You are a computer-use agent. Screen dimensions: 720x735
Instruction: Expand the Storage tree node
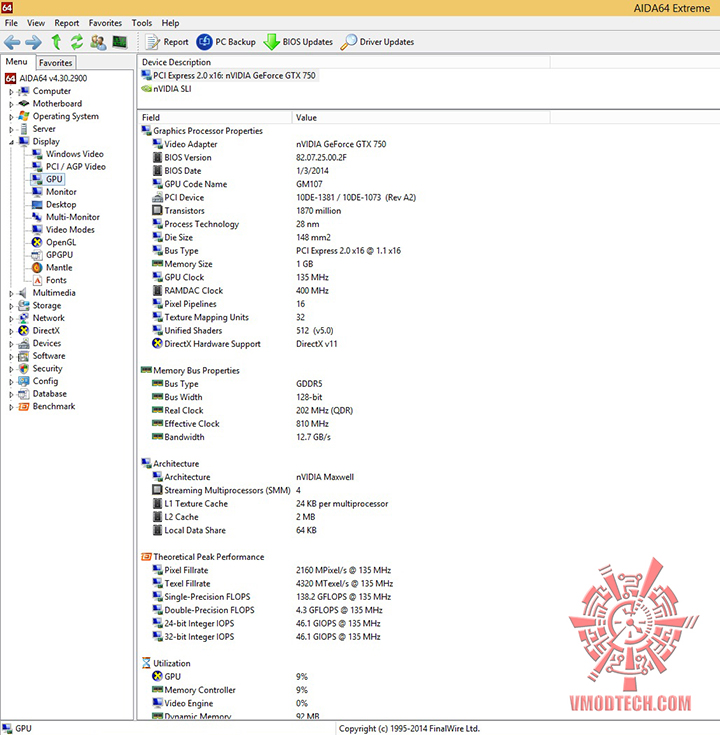pyautogui.click(x=11, y=307)
